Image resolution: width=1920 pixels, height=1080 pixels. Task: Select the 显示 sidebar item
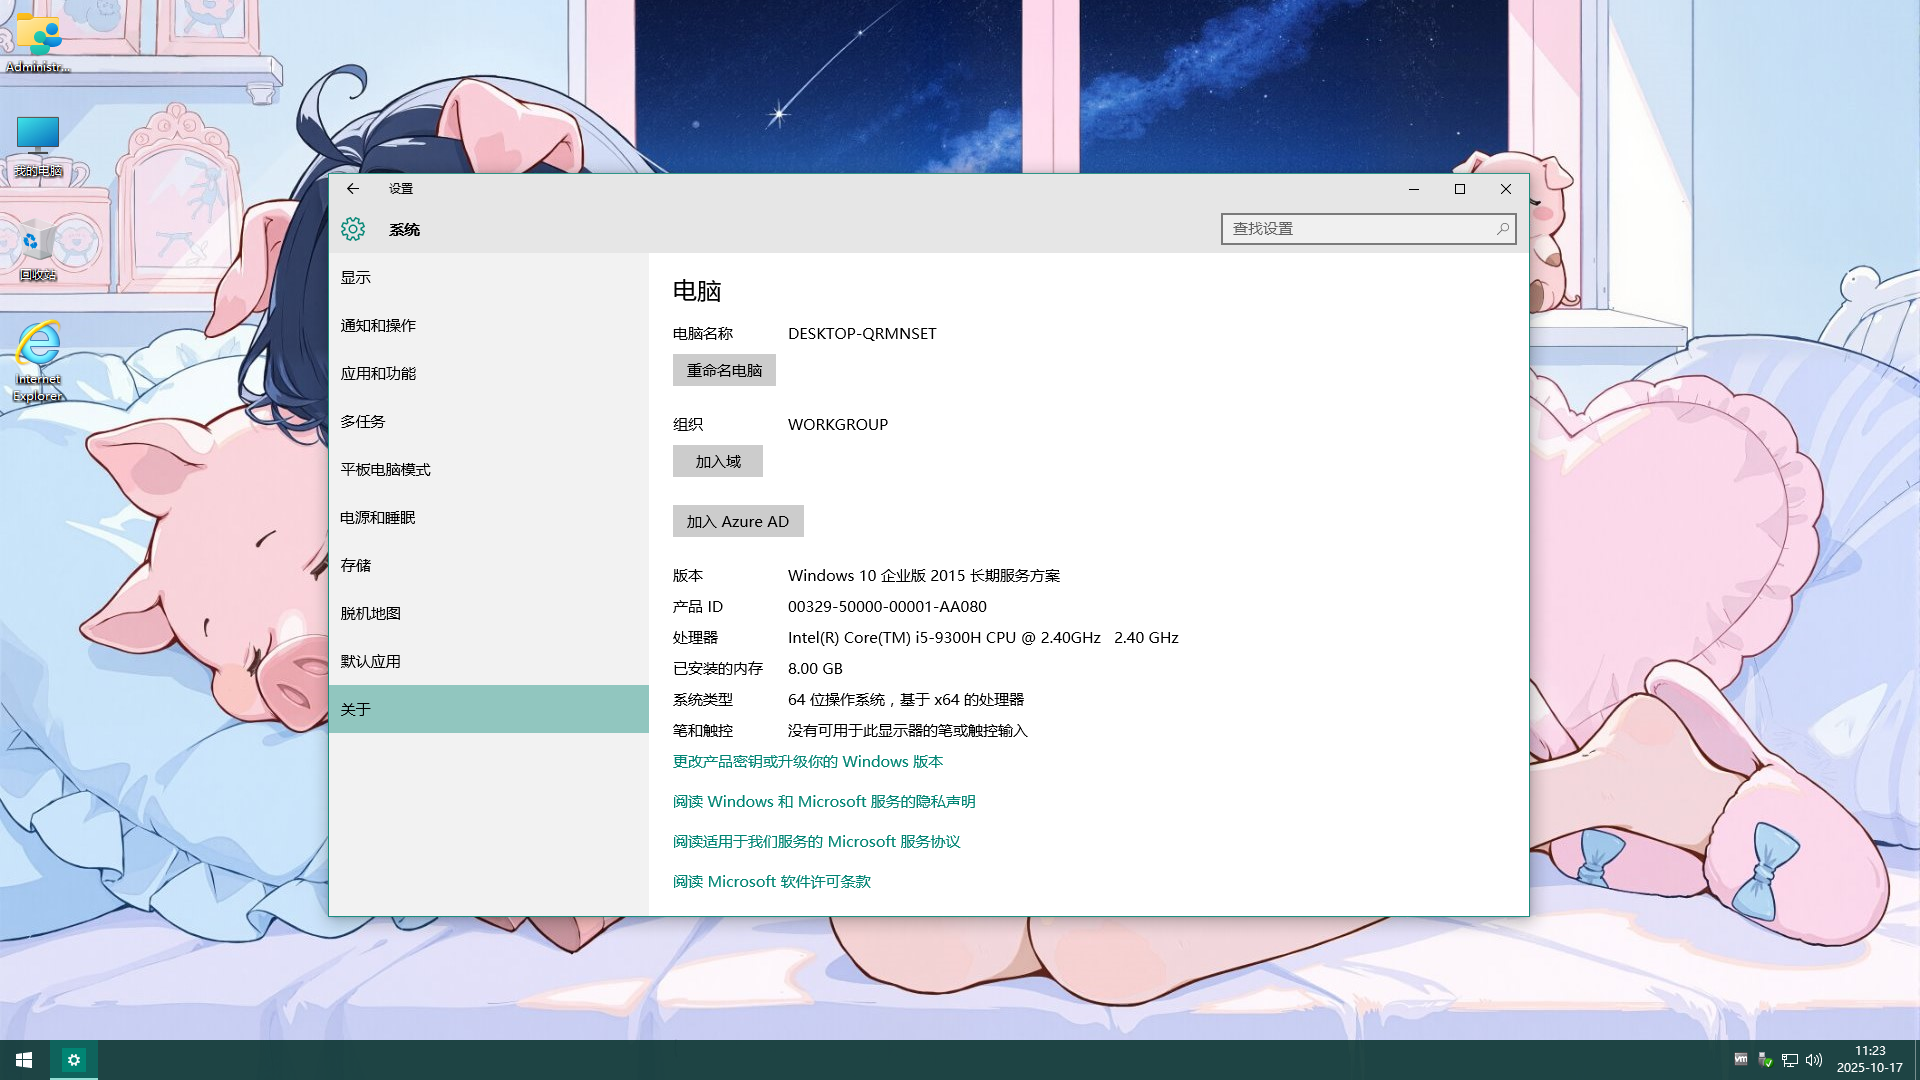(356, 277)
